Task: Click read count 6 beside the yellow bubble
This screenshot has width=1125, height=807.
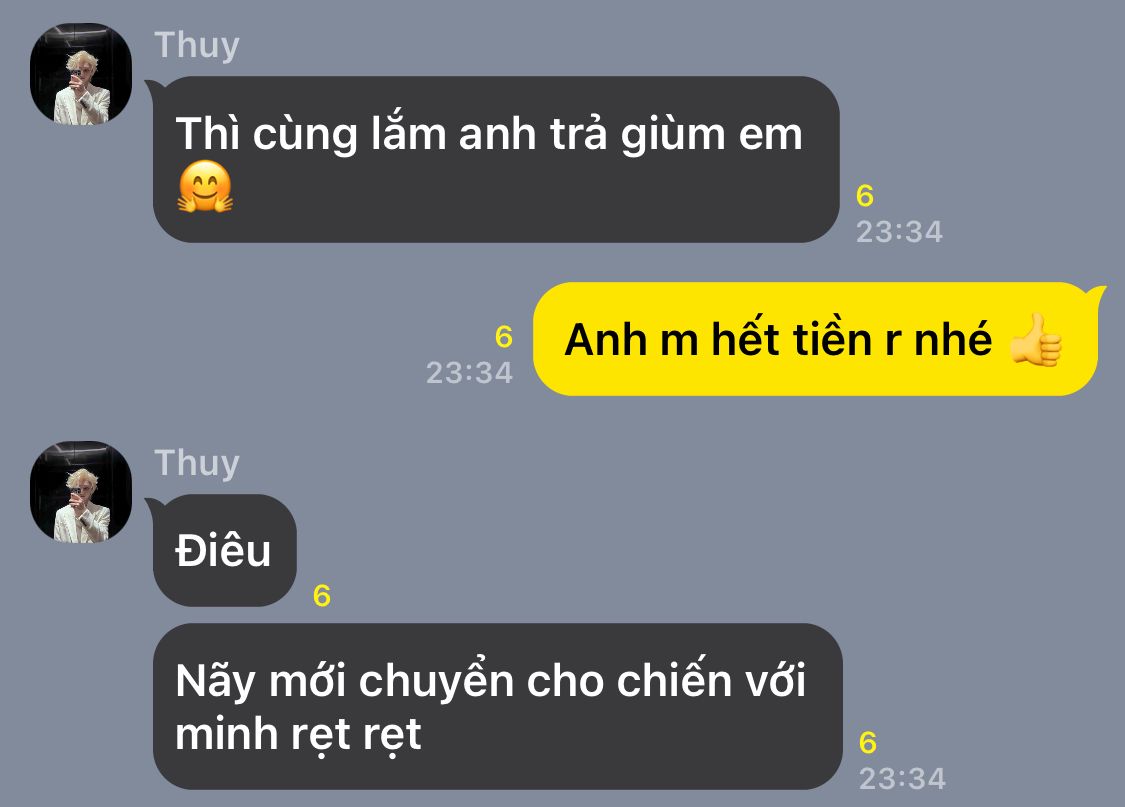Action: click(x=504, y=337)
